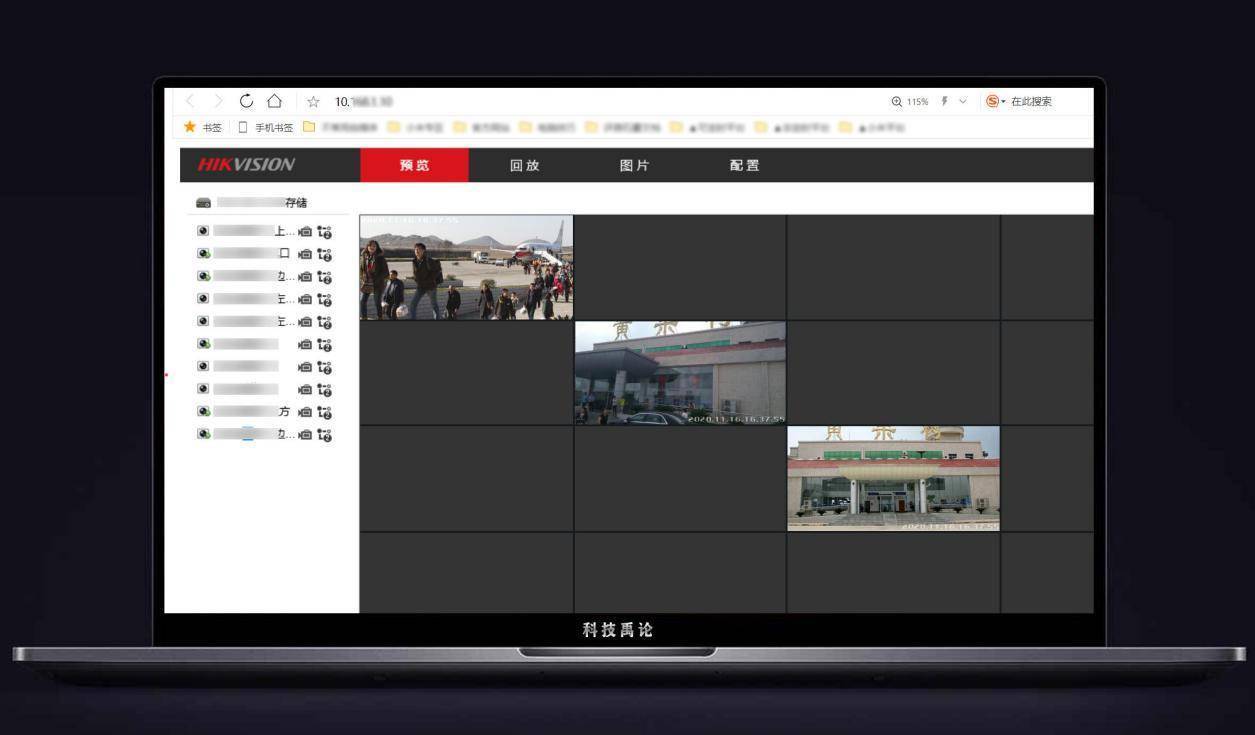Switch to the 回放 playback tab

click(x=525, y=165)
